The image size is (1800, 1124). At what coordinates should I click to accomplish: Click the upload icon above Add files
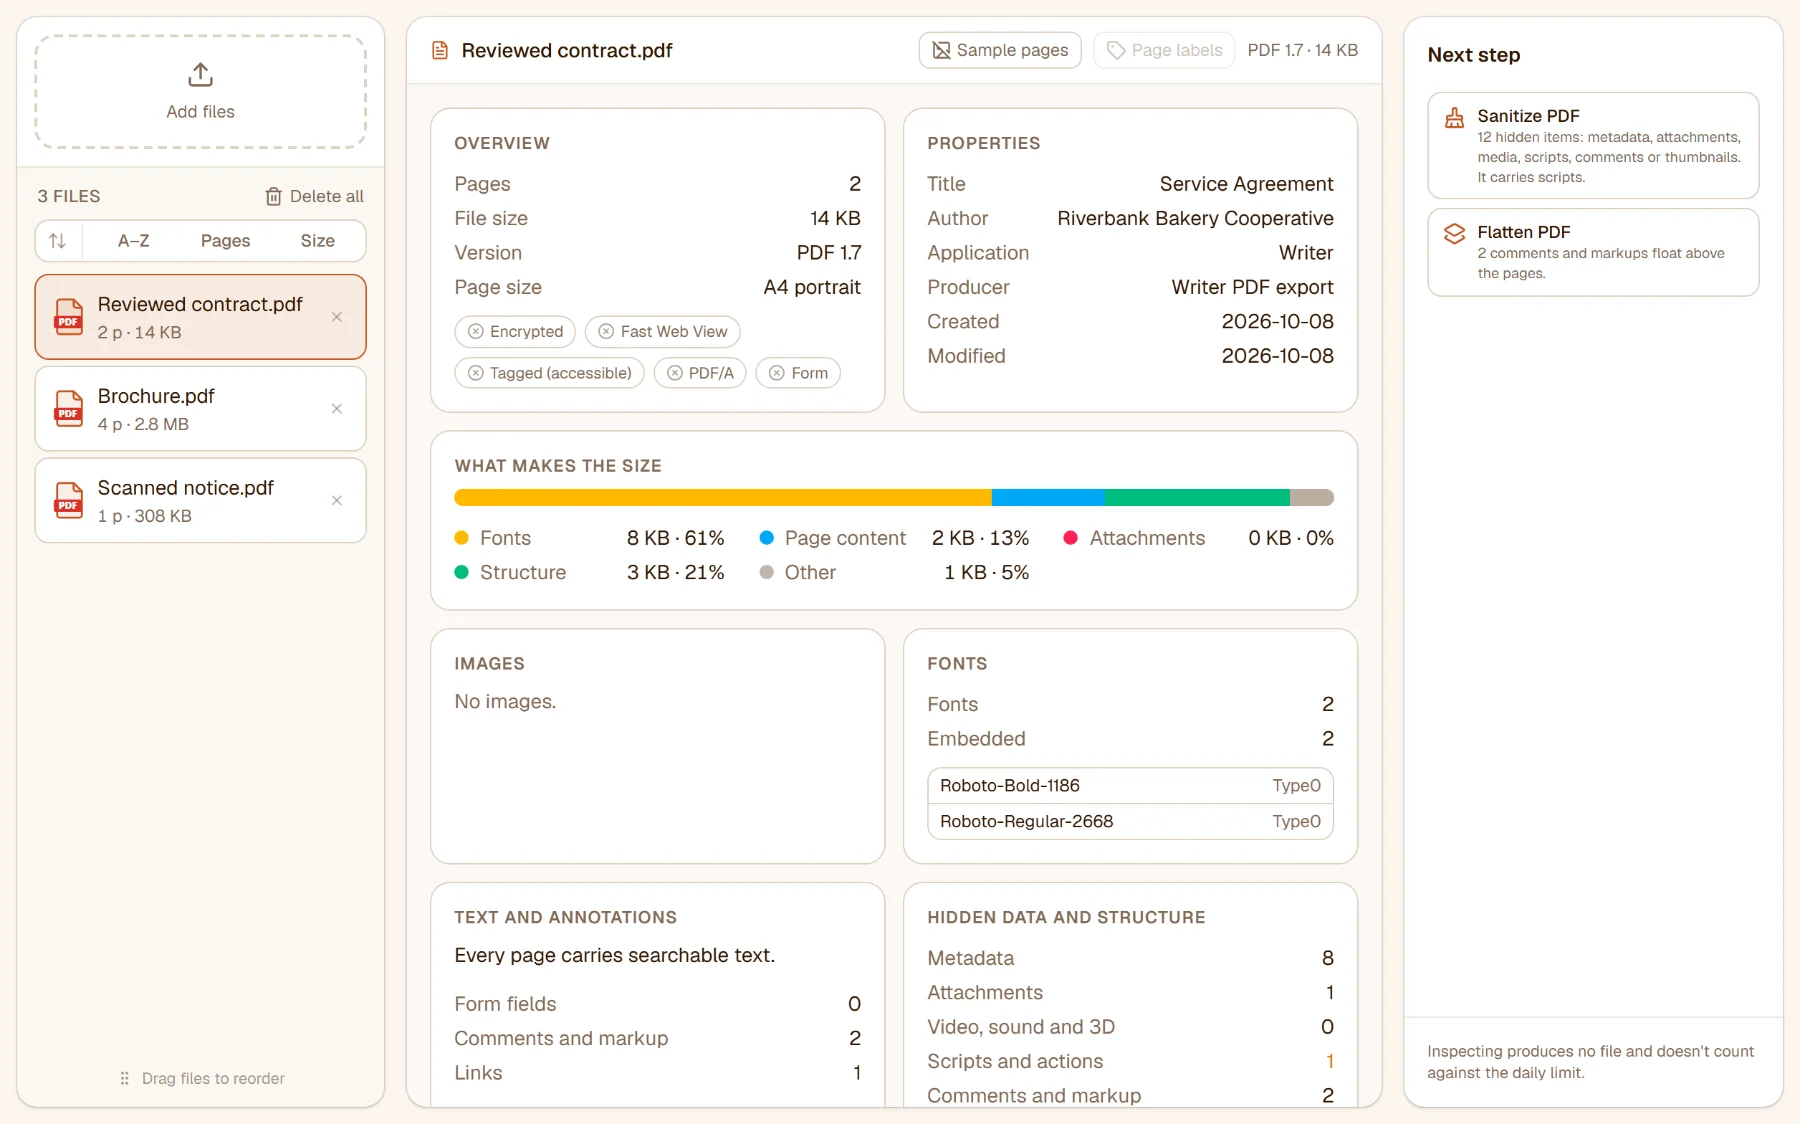(200, 75)
